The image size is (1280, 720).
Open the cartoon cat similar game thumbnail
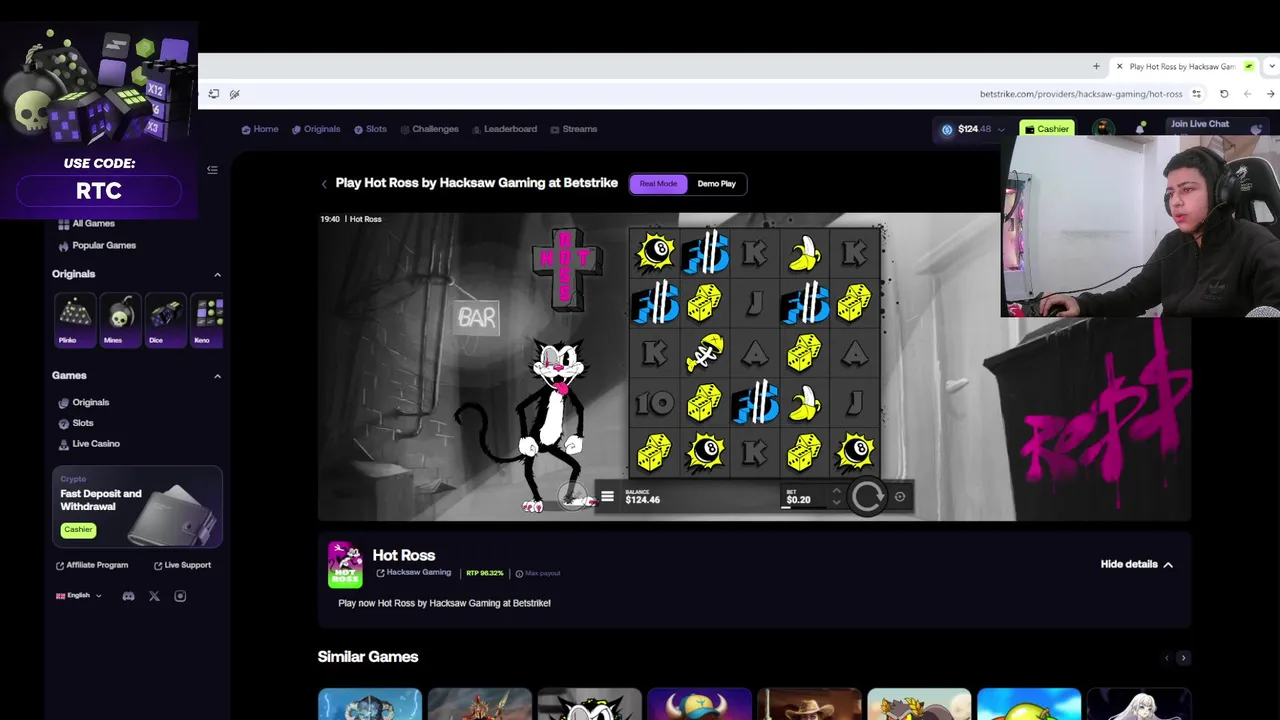(589, 704)
